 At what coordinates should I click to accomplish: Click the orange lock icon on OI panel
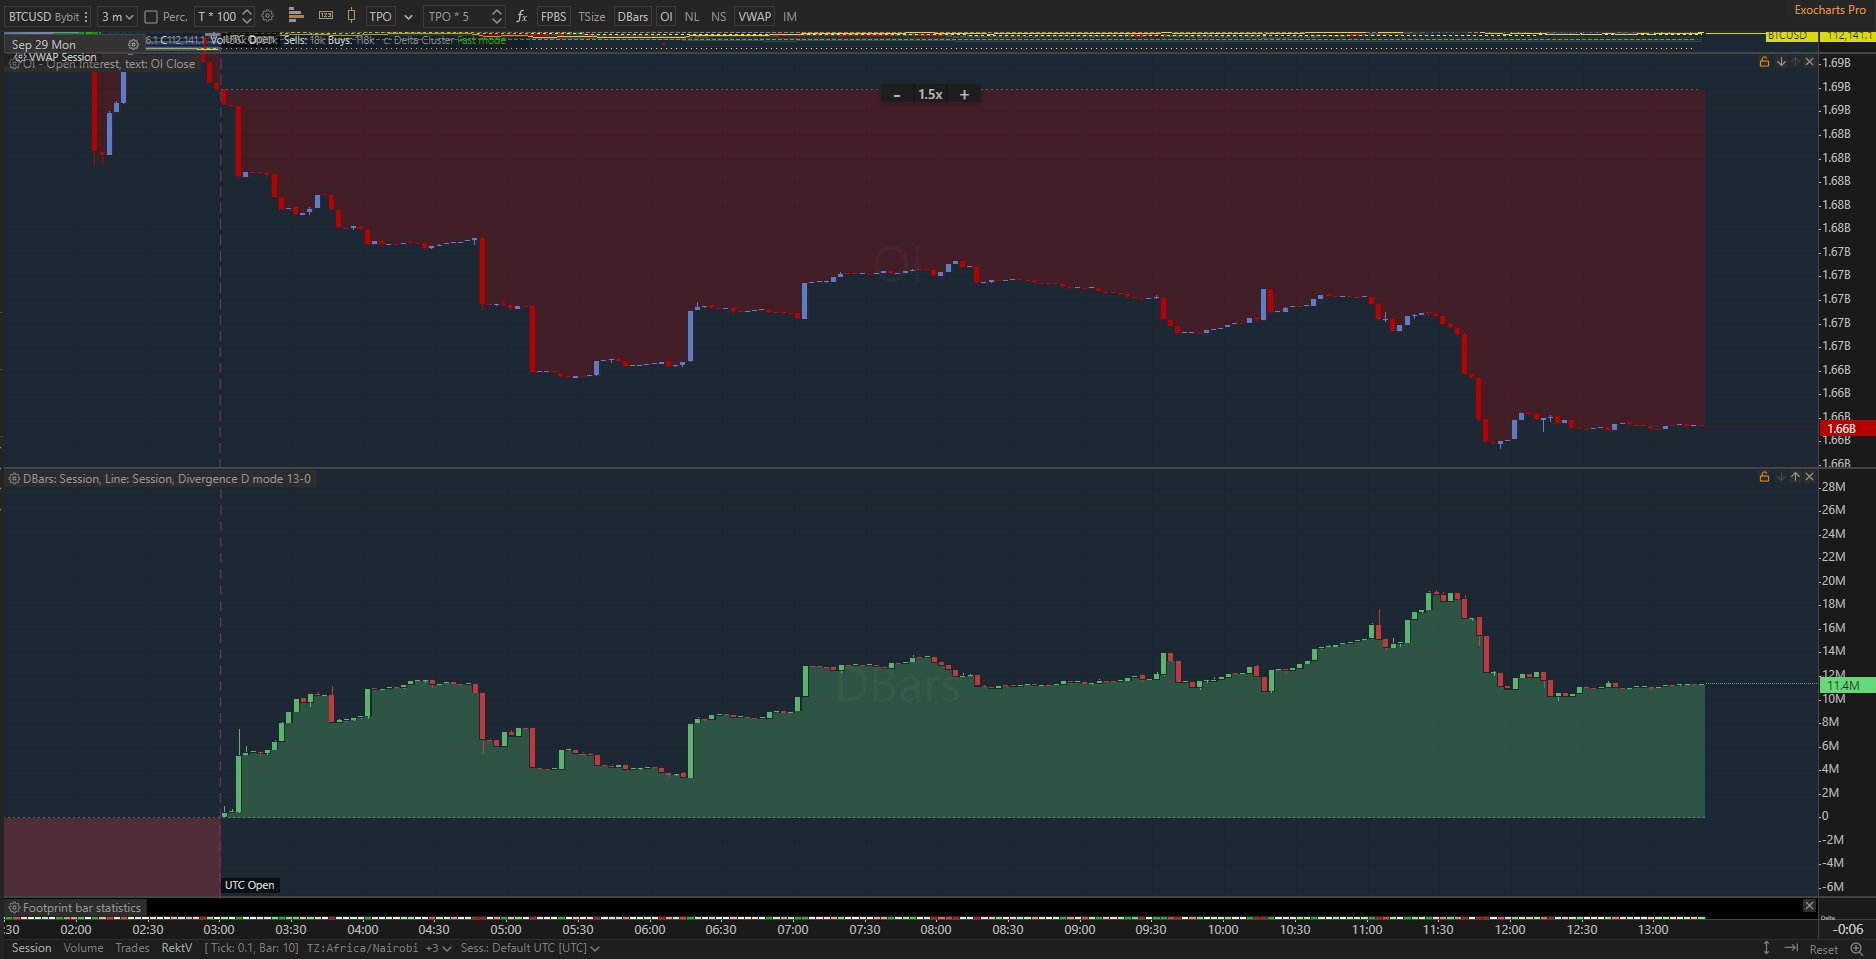point(1764,62)
